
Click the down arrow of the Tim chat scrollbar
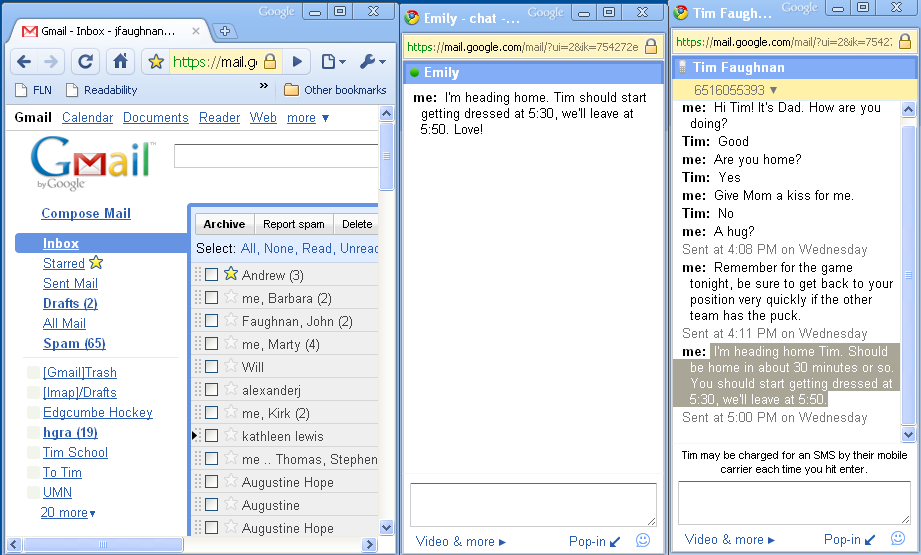(x=908, y=435)
